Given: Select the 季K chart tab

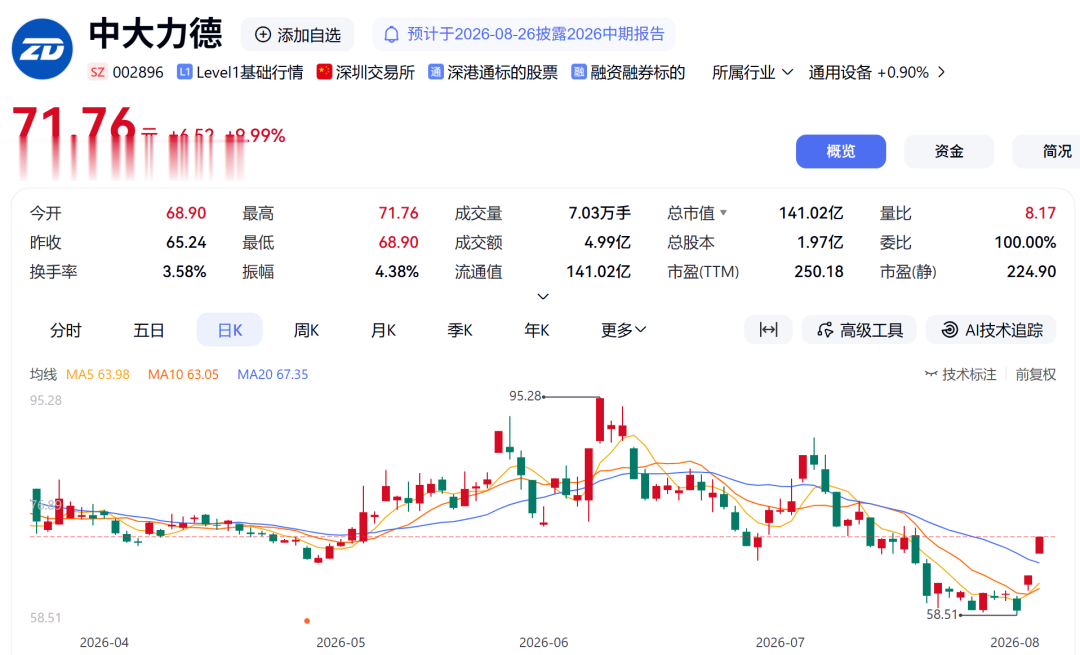Looking at the screenshot, I should coord(459,331).
